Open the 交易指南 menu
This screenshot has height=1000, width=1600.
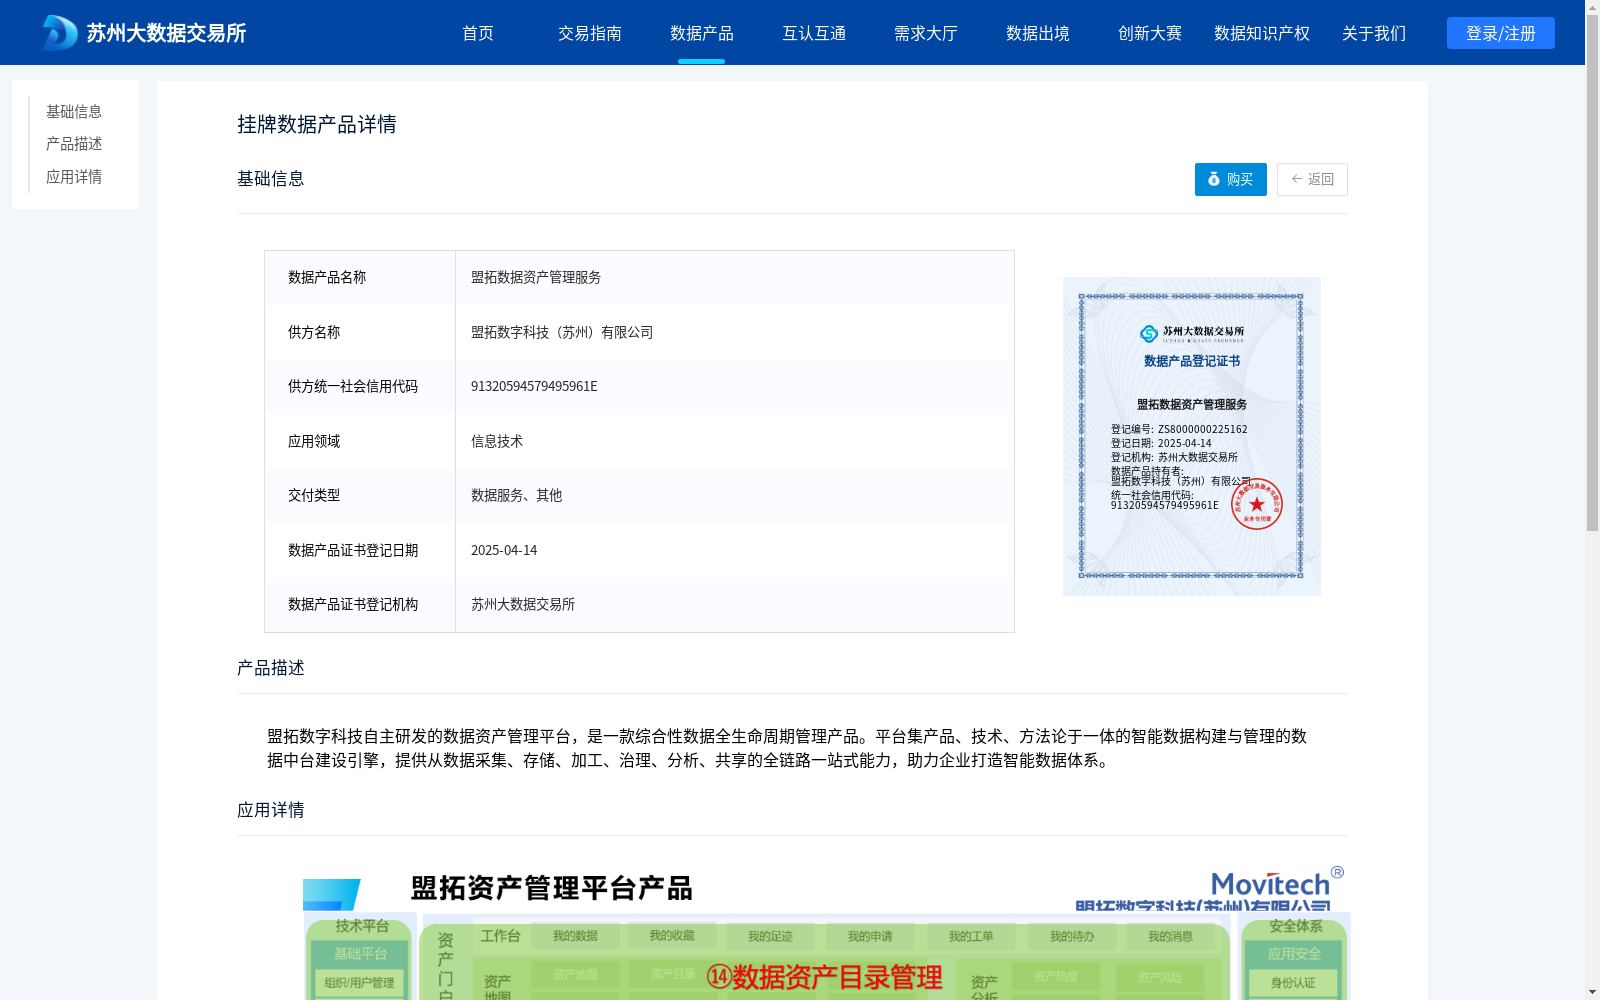590,33
